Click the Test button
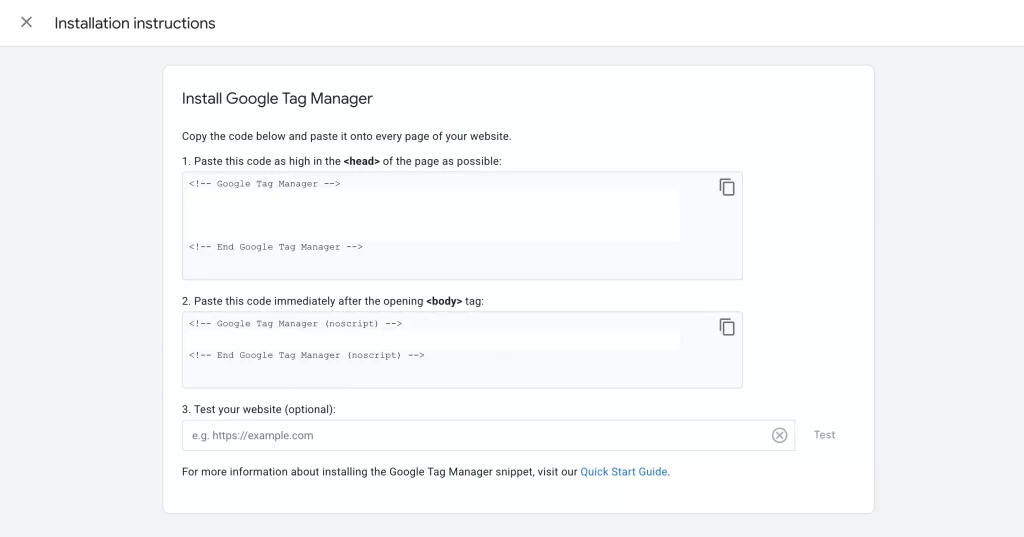Image resolution: width=1024 pixels, height=537 pixels. pyautogui.click(x=824, y=435)
